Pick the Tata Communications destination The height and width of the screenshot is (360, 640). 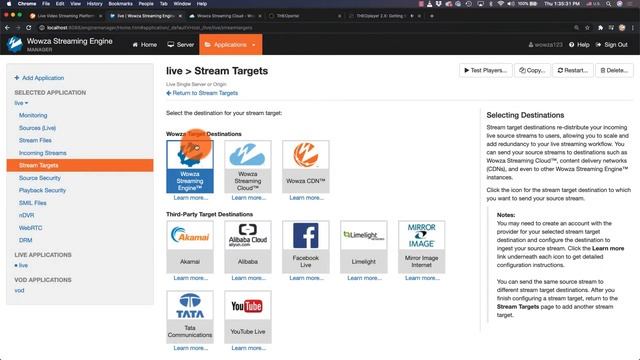[x=190, y=317]
